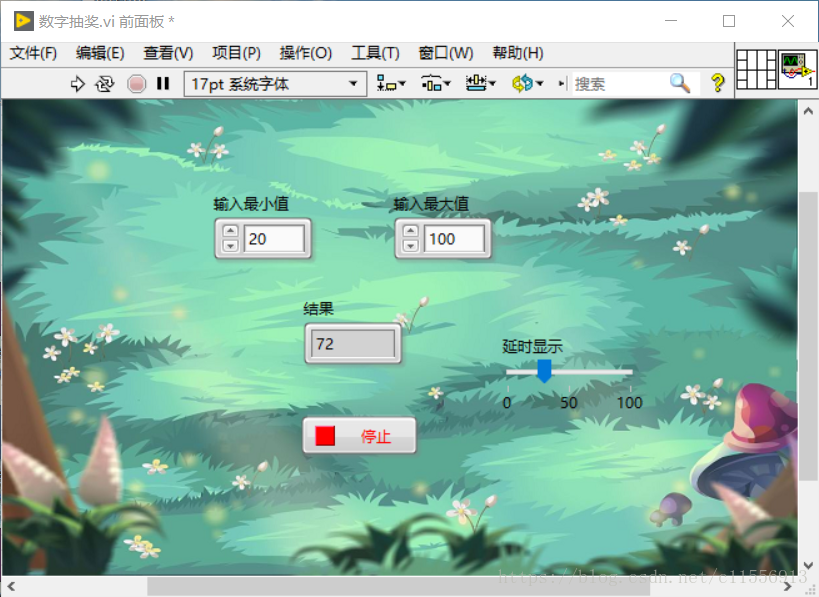The width and height of the screenshot is (819, 597).
Task: Show Context Help question mark
Action: [718, 83]
